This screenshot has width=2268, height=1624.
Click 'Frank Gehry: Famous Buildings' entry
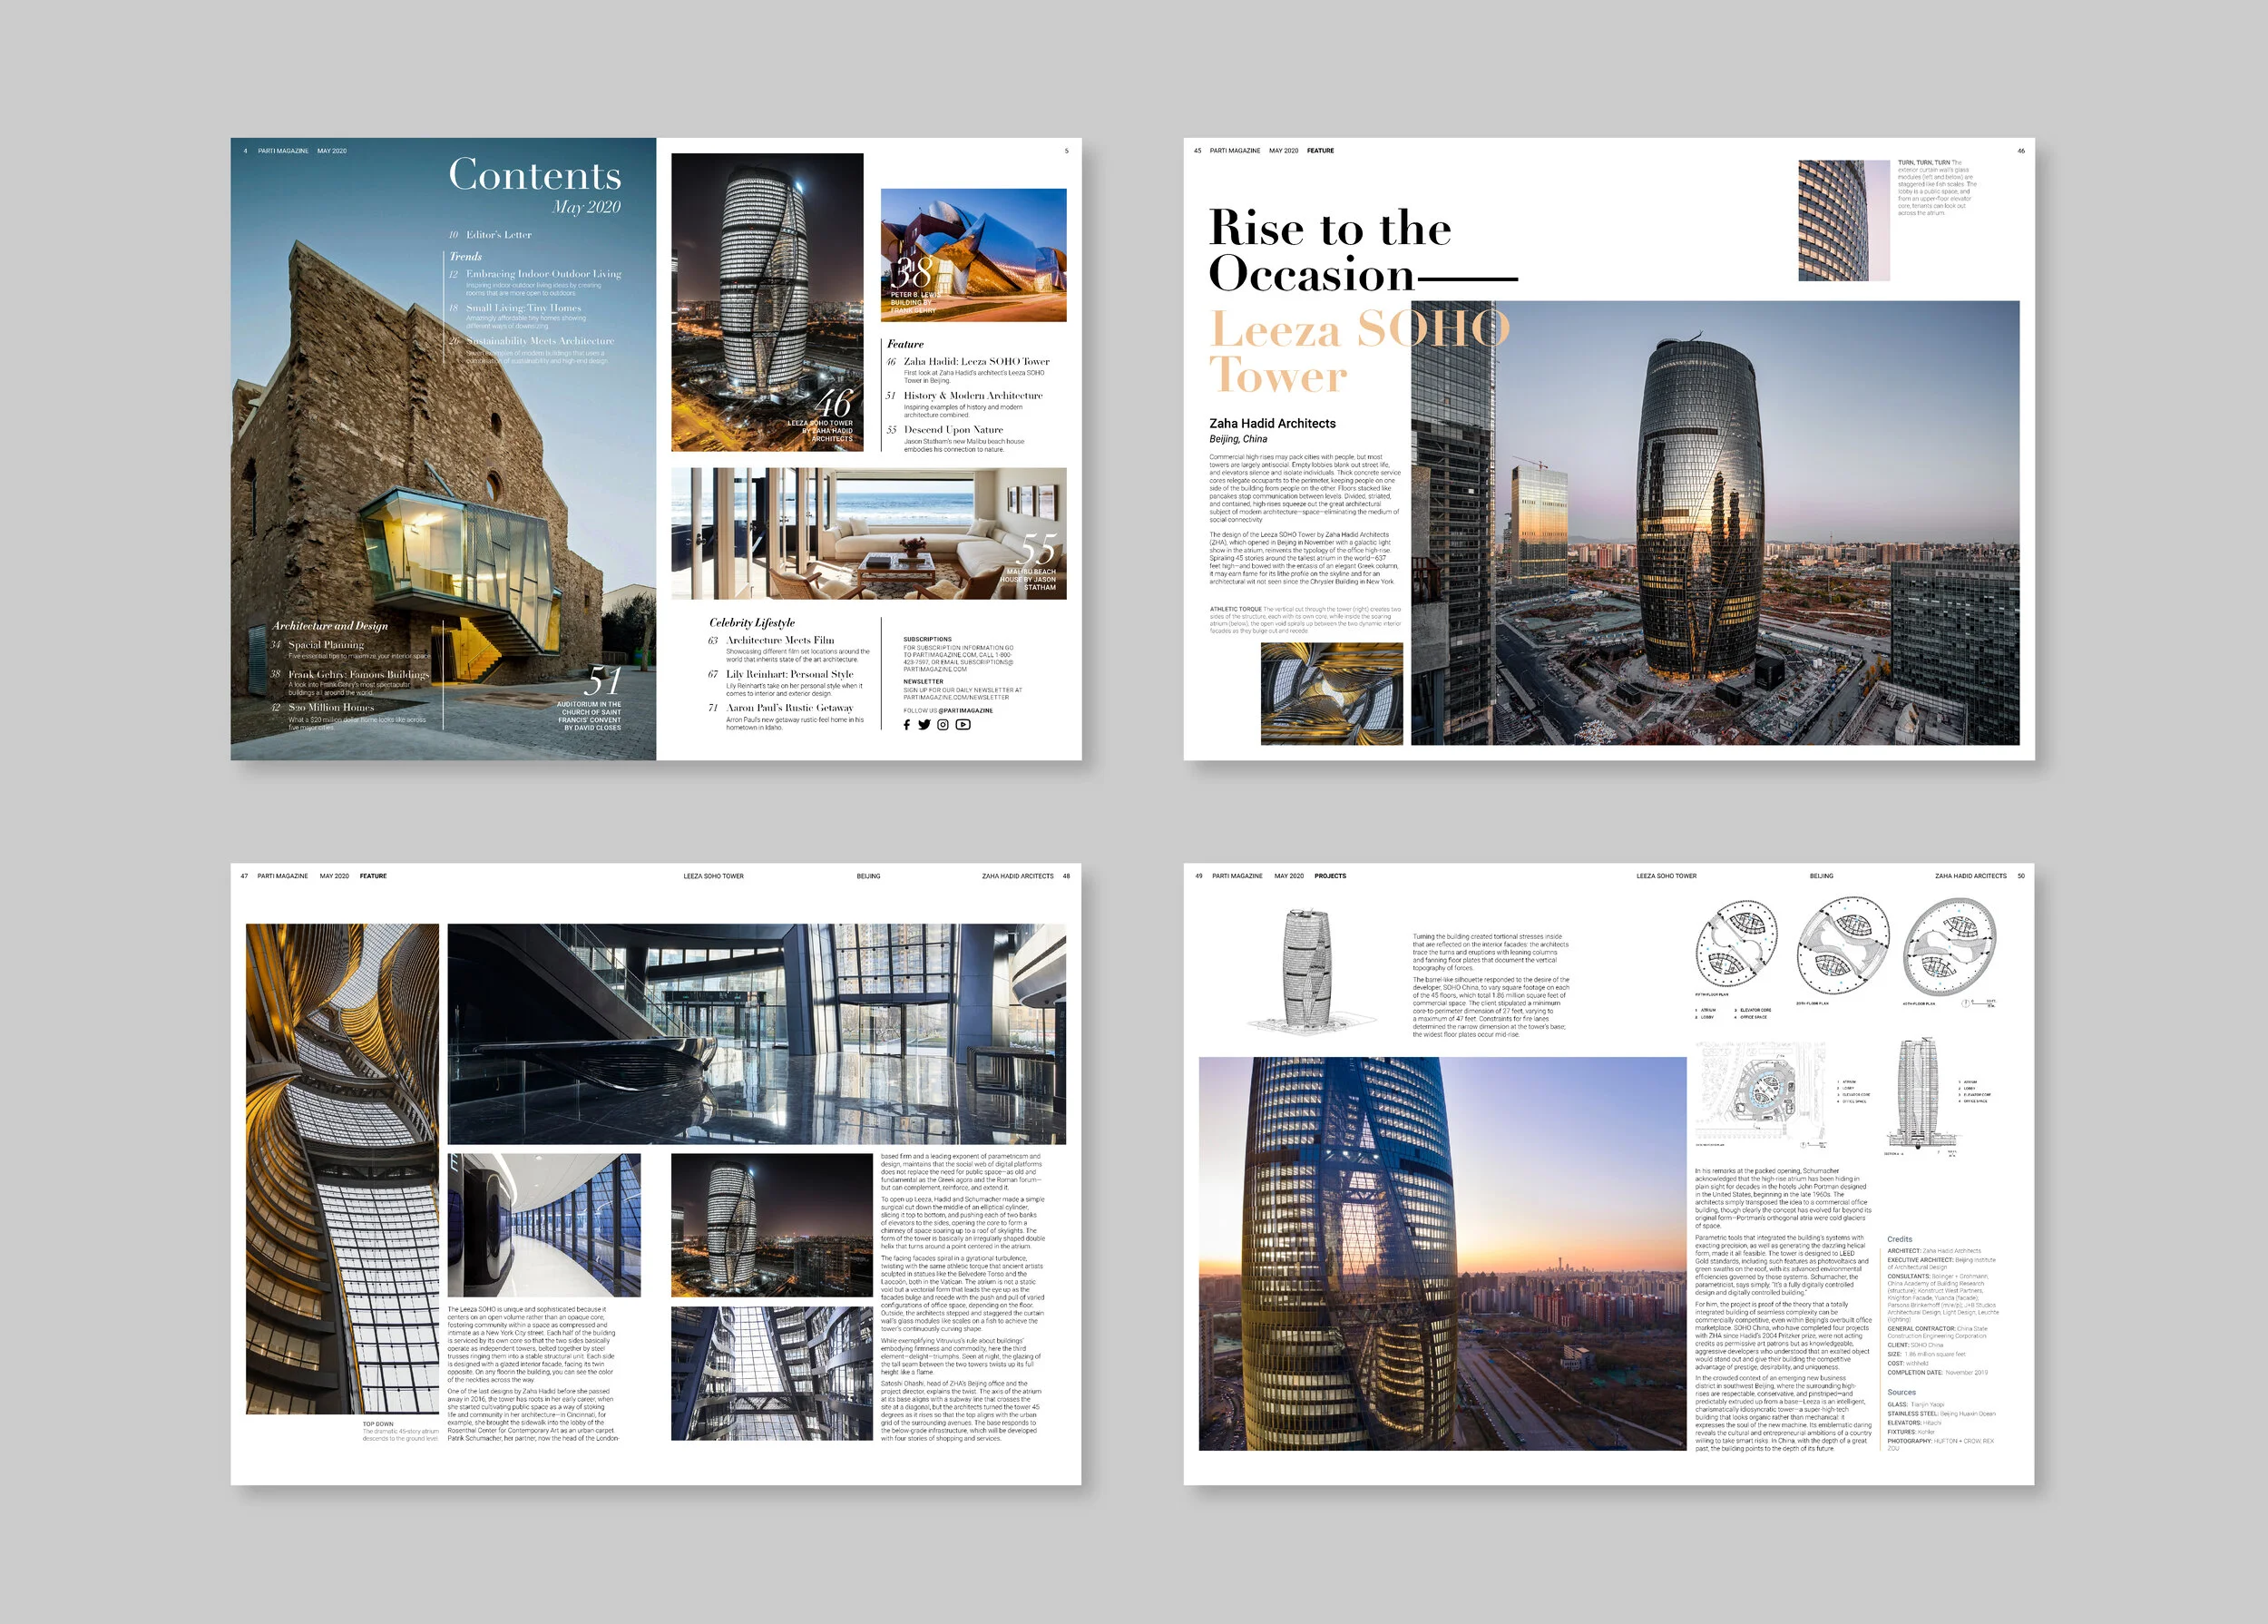tap(358, 675)
